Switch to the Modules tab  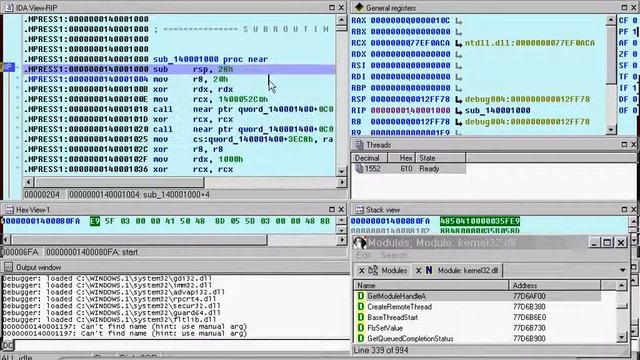(x=388, y=270)
